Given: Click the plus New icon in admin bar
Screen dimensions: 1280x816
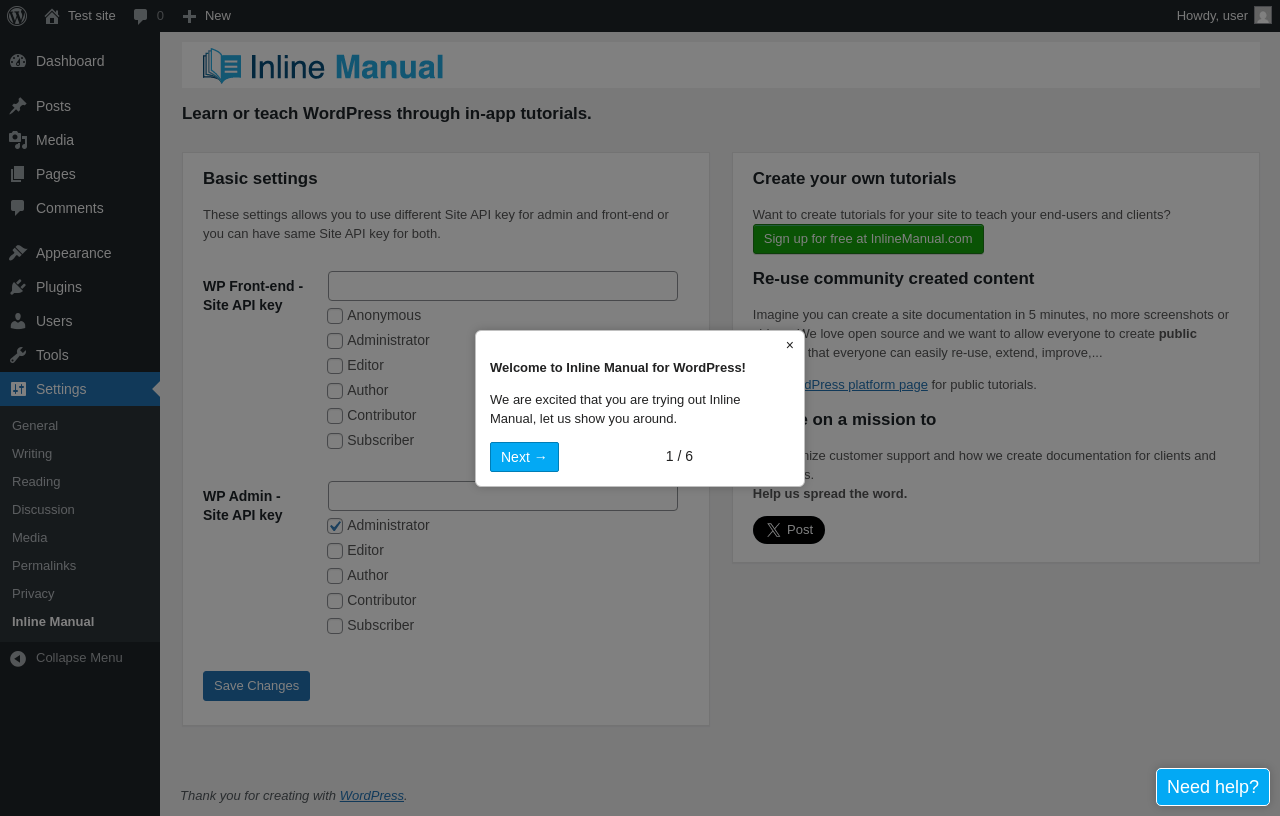Looking at the screenshot, I should [189, 16].
